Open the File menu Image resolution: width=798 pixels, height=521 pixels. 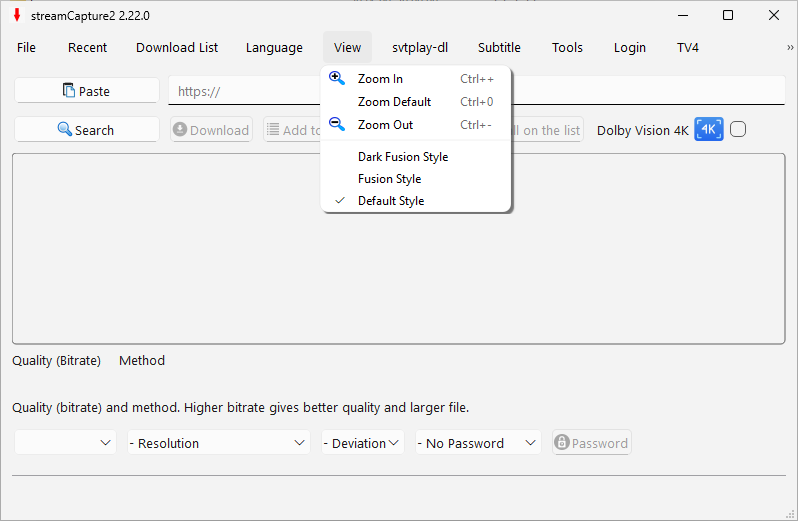[26, 47]
